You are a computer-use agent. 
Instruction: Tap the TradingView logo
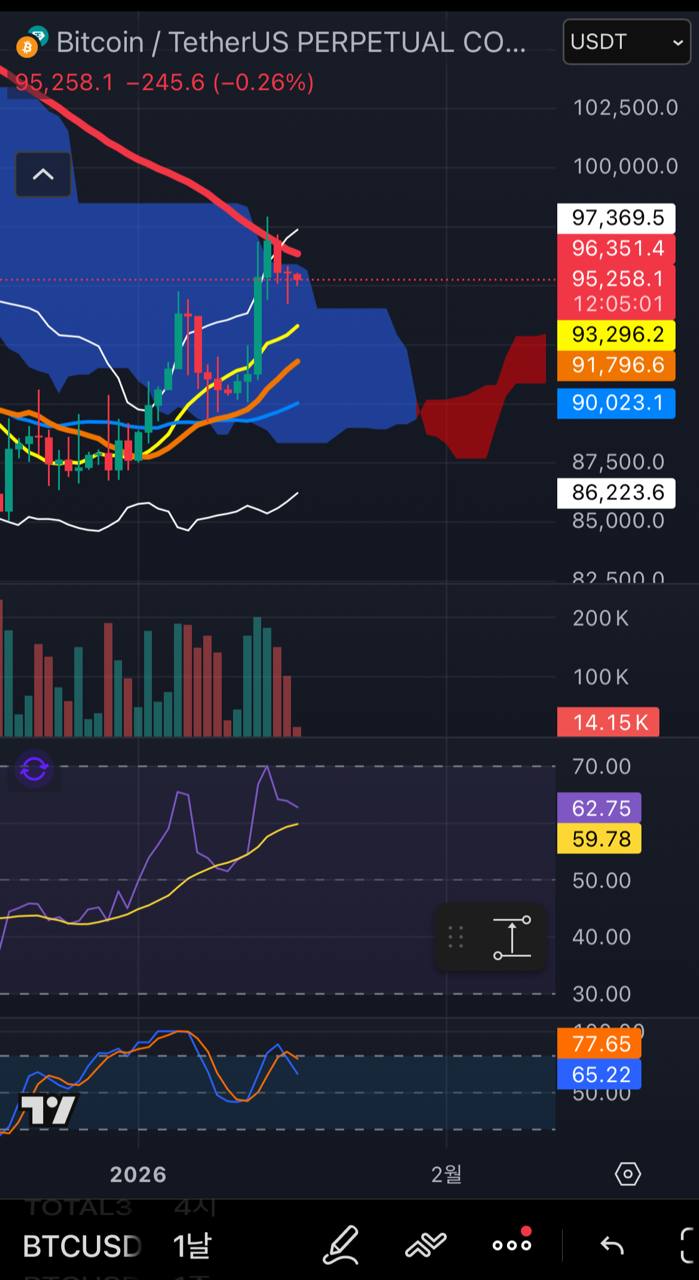click(x=48, y=1110)
